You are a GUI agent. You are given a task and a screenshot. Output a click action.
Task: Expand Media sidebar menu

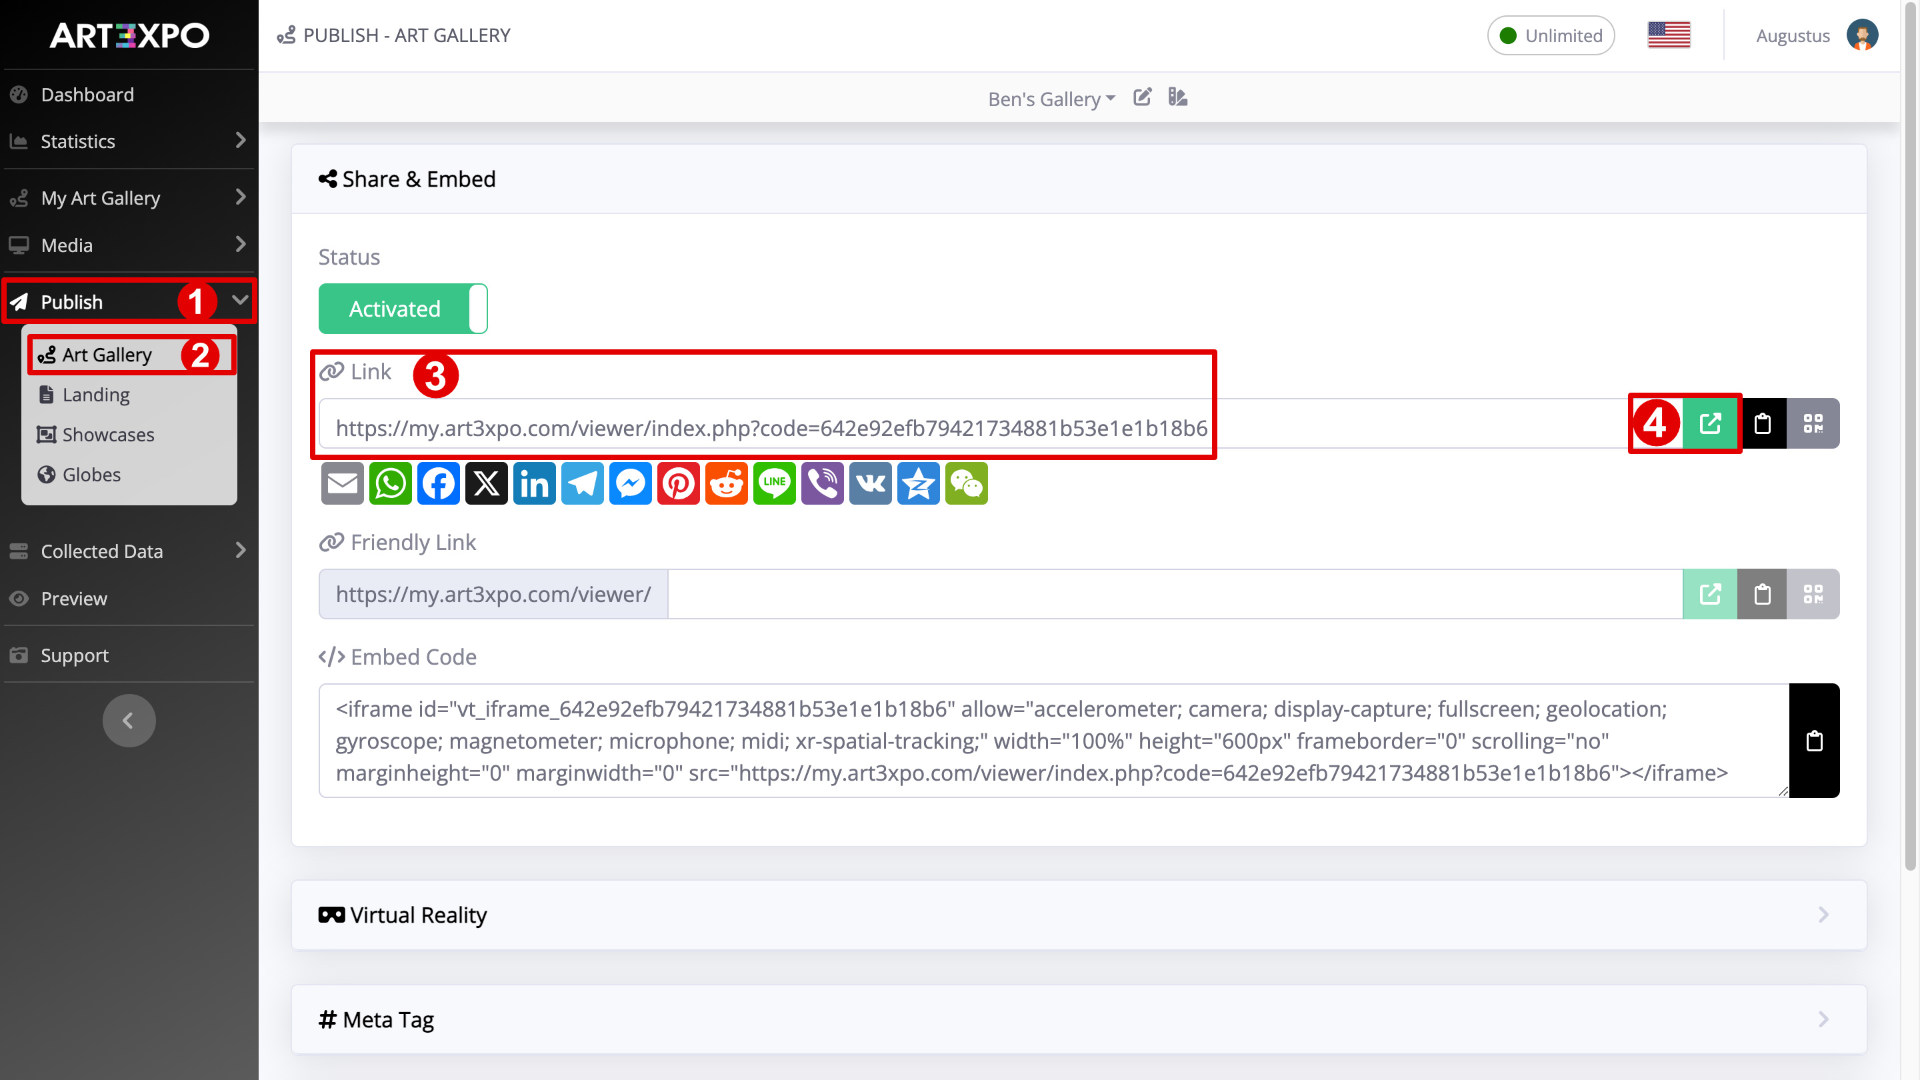pos(128,245)
